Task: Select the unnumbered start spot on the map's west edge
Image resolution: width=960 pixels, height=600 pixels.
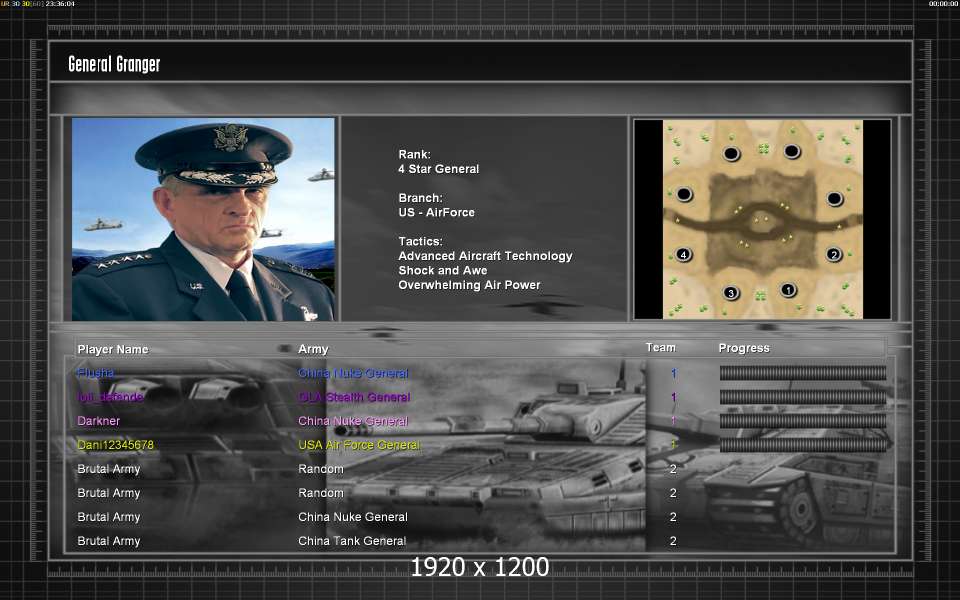Action: pos(684,195)
